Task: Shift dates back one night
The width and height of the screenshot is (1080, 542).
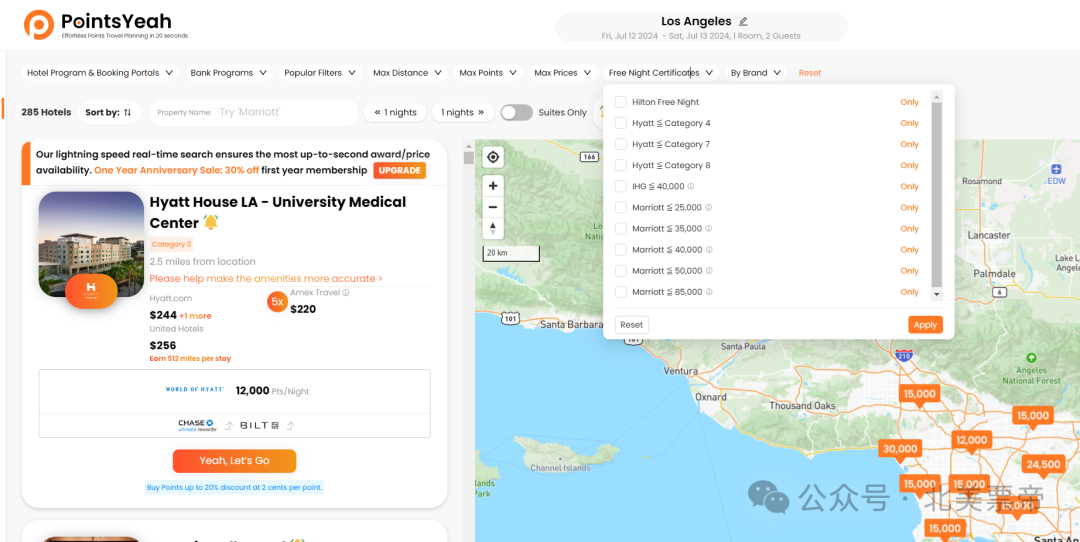Action: 395,112
